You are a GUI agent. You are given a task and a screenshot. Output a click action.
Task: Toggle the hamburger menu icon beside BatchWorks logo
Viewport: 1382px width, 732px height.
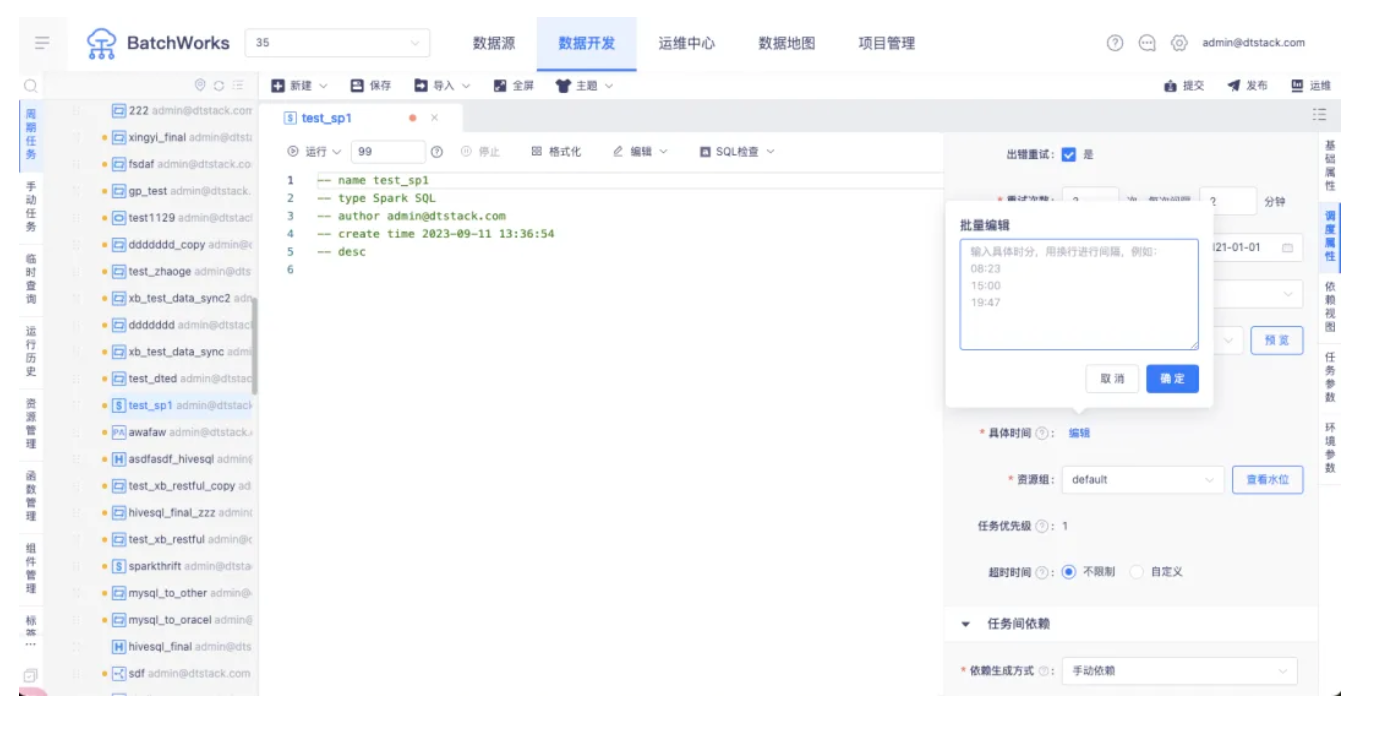42,43
